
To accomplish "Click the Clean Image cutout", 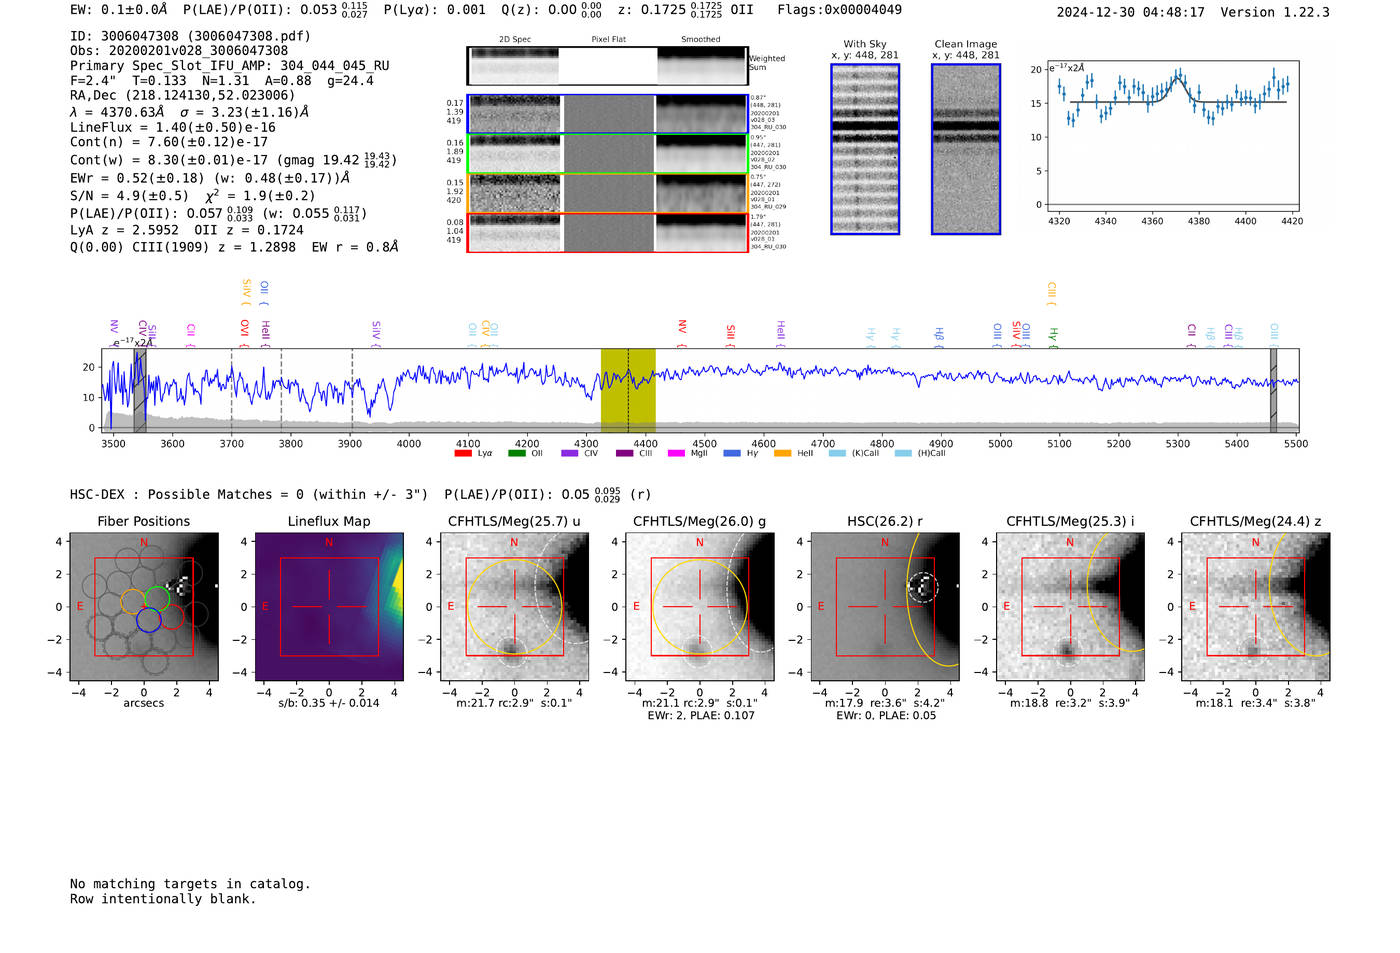I will [966, 149].
